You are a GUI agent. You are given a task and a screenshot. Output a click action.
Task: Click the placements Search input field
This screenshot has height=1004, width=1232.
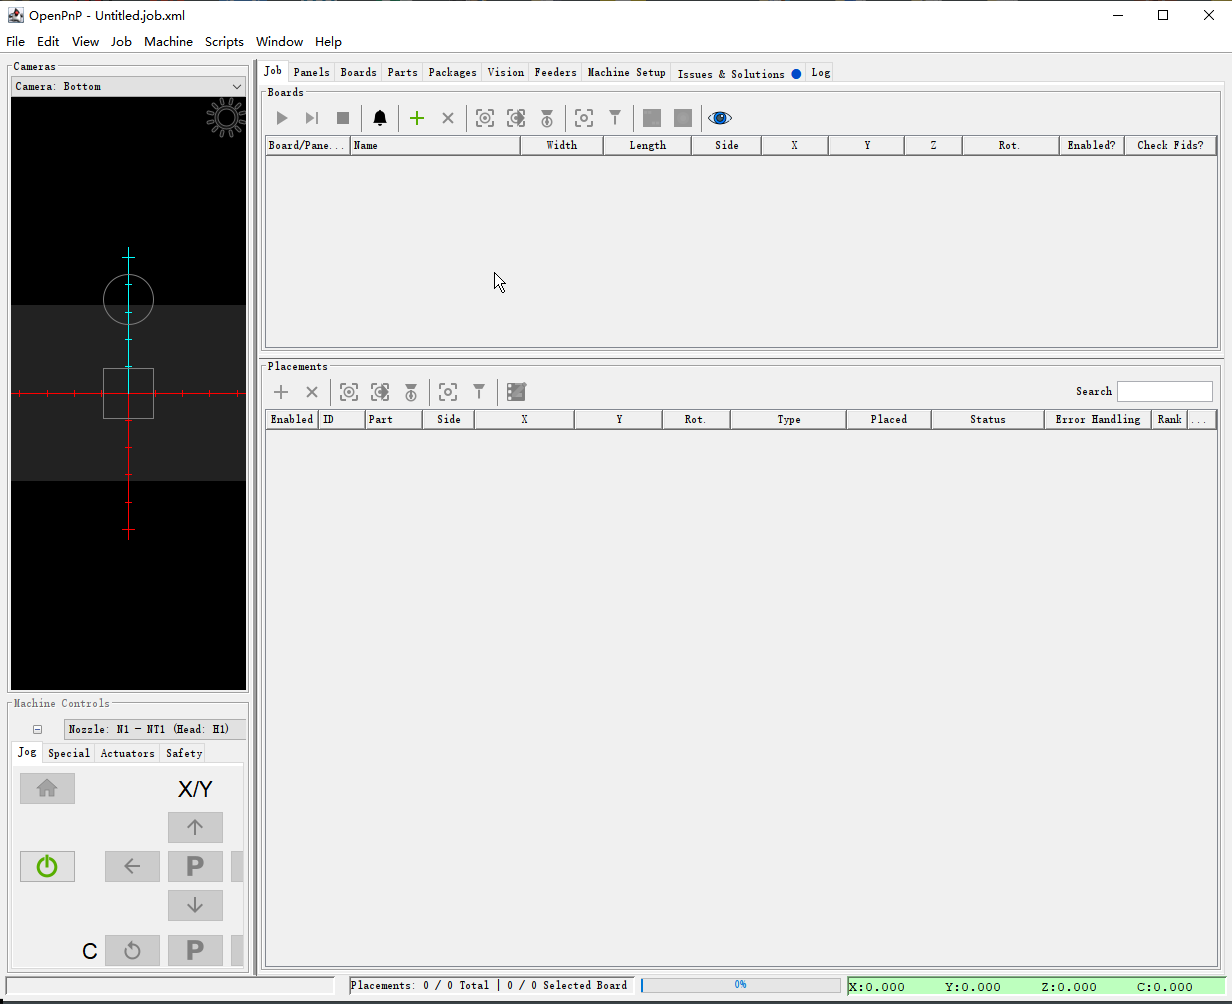click(1164, 391)
